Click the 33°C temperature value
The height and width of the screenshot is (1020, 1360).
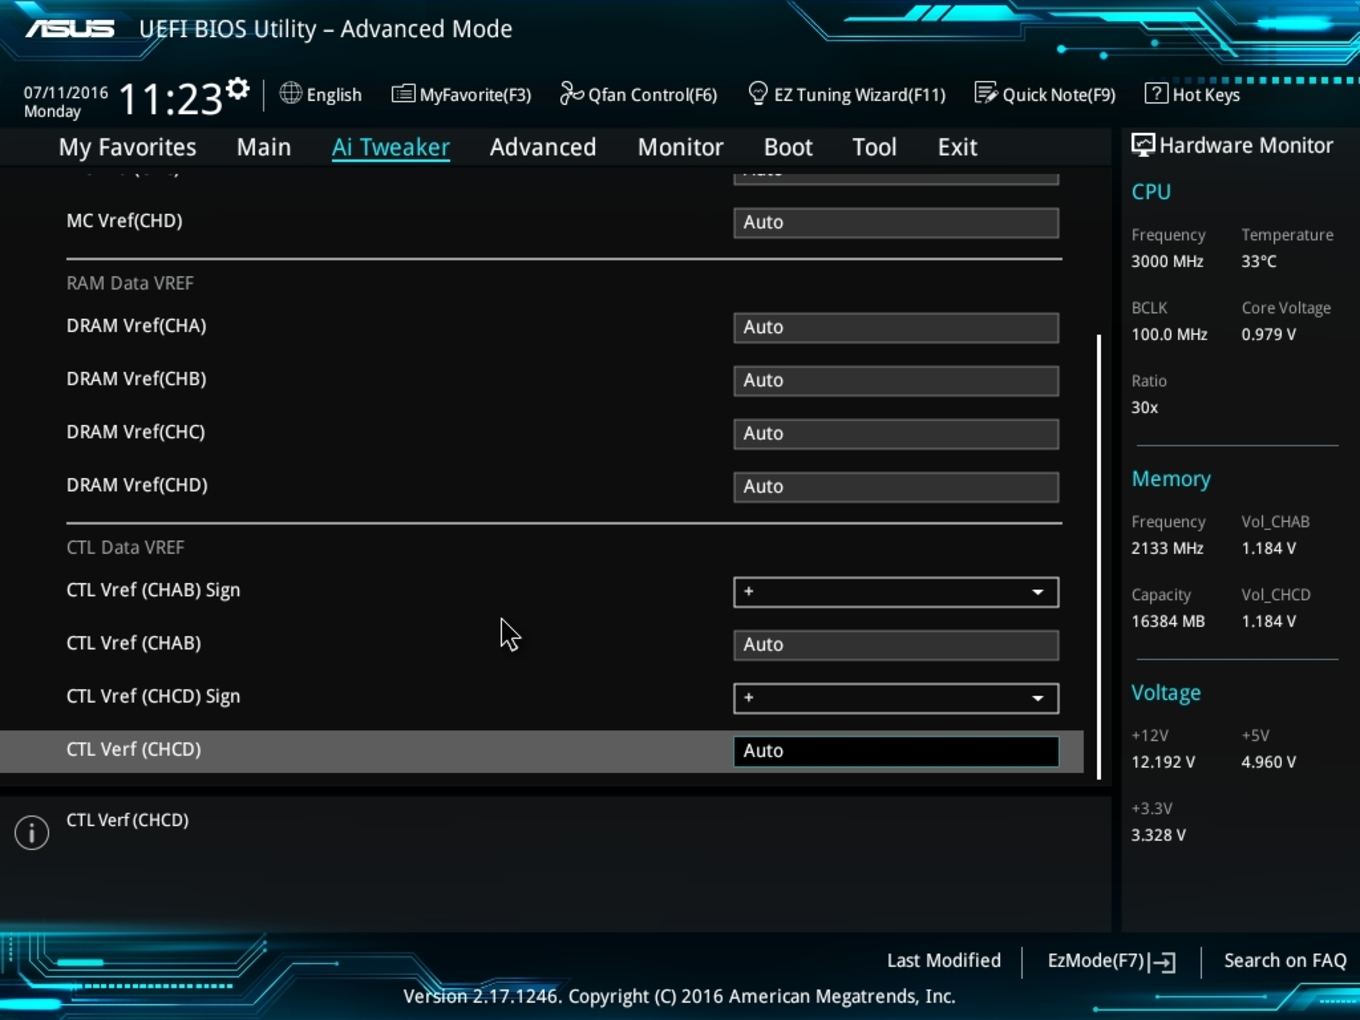coord(1259,261)
